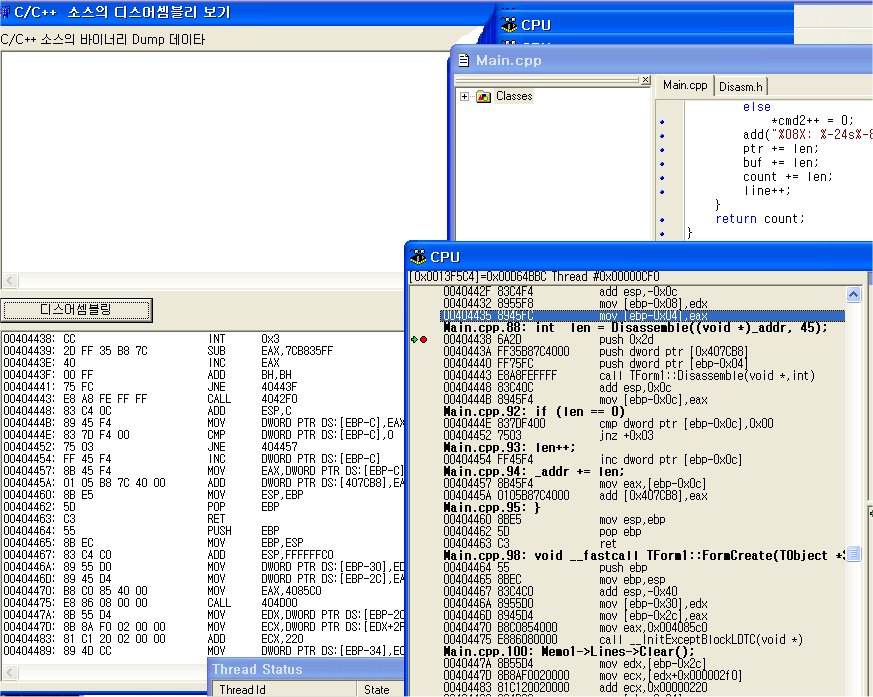Select the highlighted 00404435 mov line

[643, 316]
